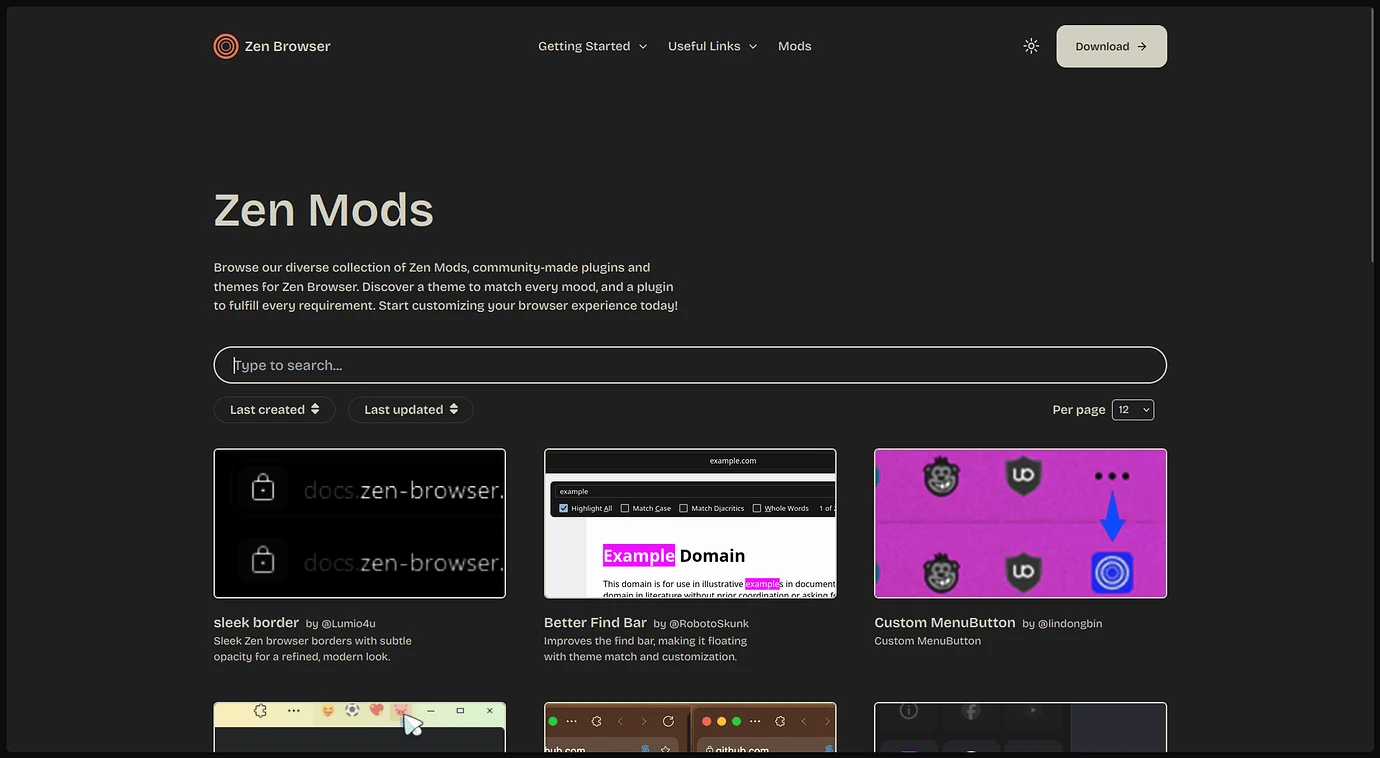Click the Zen Browser logo icon
The height and width of the screenshot is (758, 1380).
click(x=226, y=46)
